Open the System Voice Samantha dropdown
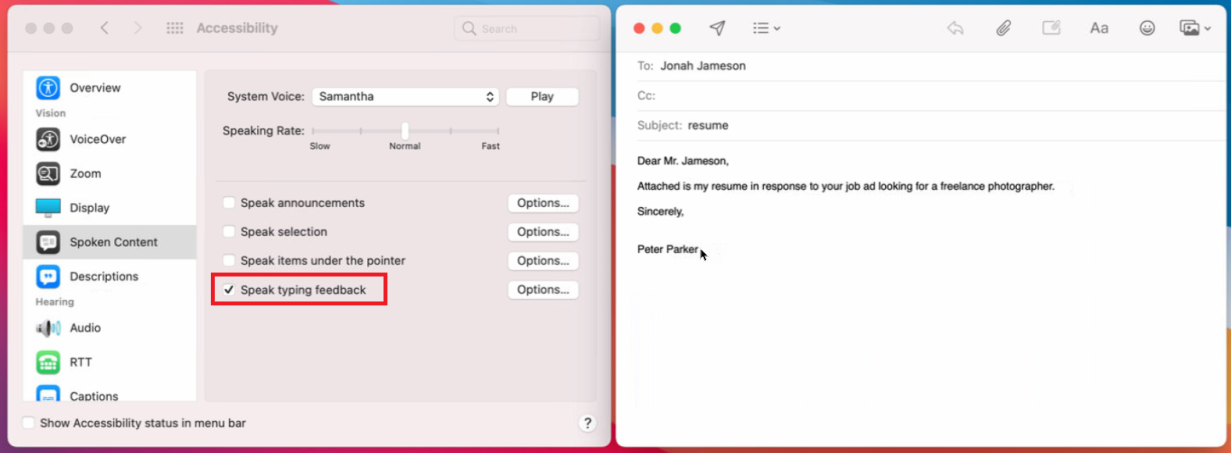This screenshot has height=453, width=1231. pyautogui.click(x=405, y=97)
